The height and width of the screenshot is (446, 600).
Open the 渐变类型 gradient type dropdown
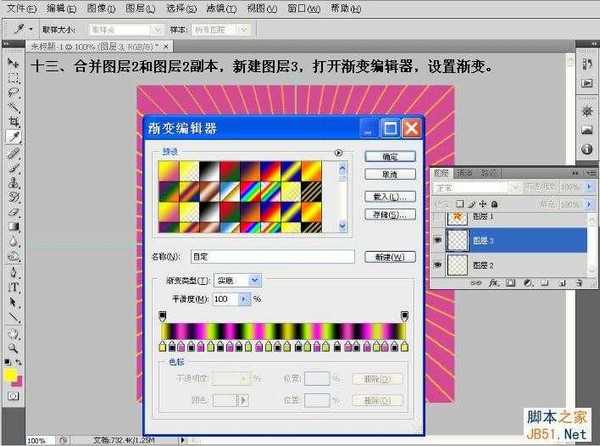(x=254, y=281)
